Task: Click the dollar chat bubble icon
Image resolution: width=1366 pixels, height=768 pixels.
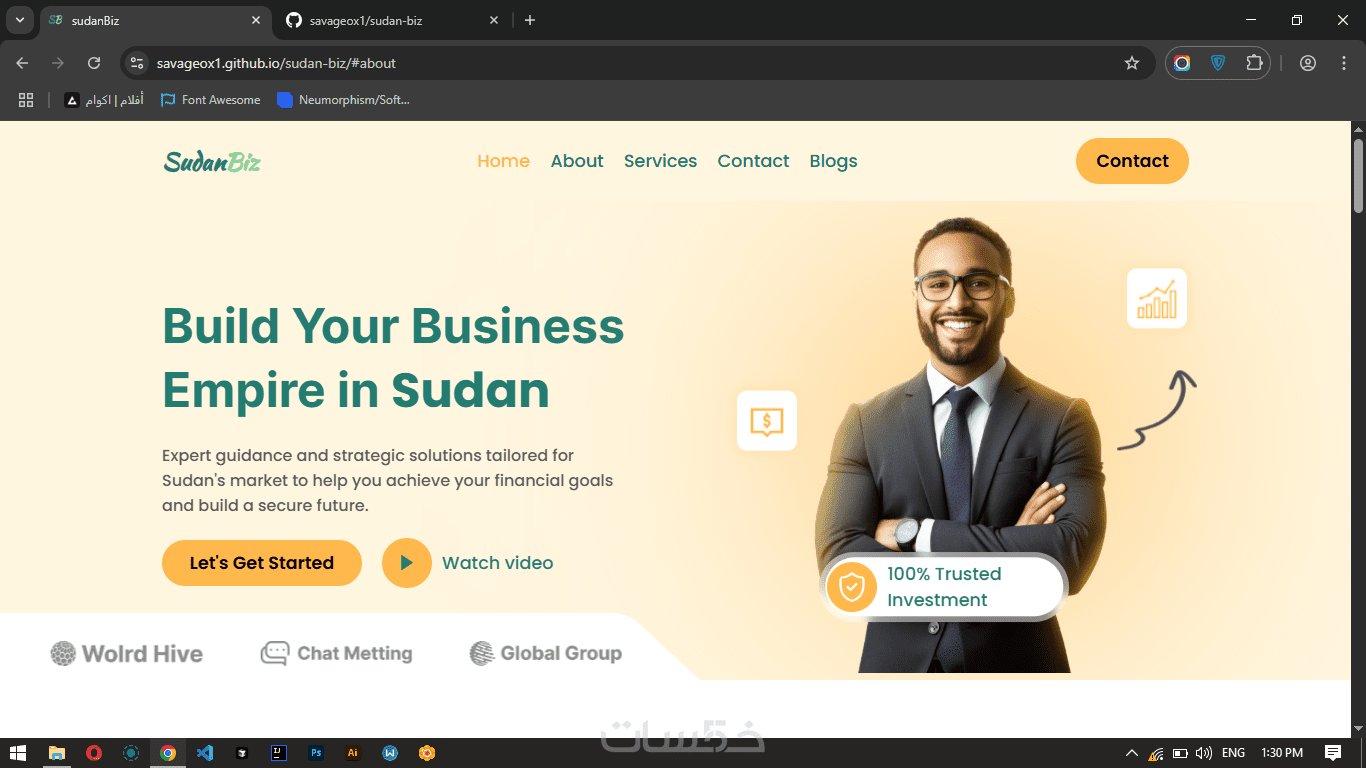Action: pyautogui.click(x=767, y=421)
